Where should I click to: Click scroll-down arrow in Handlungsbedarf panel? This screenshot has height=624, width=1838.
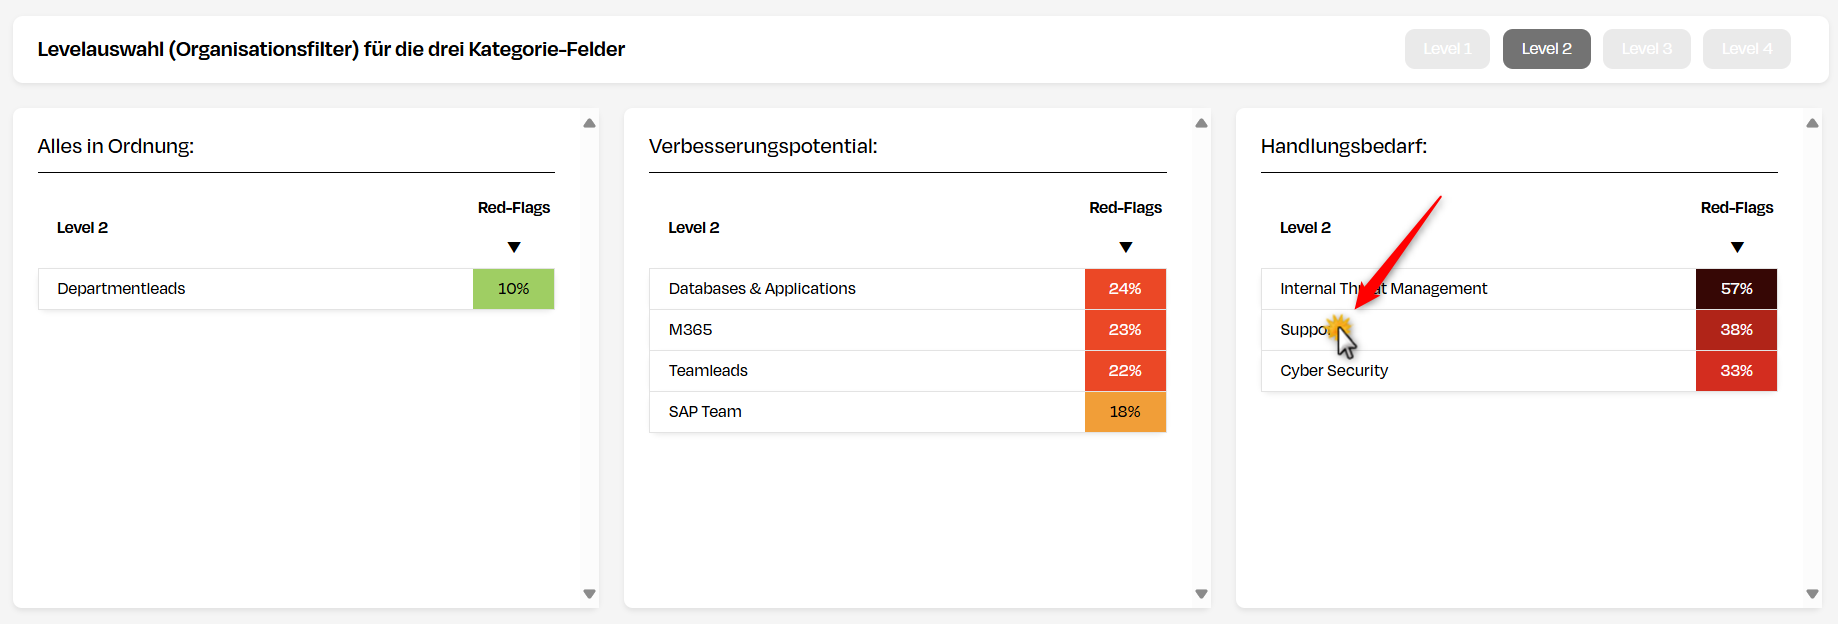pos(1812,592)
